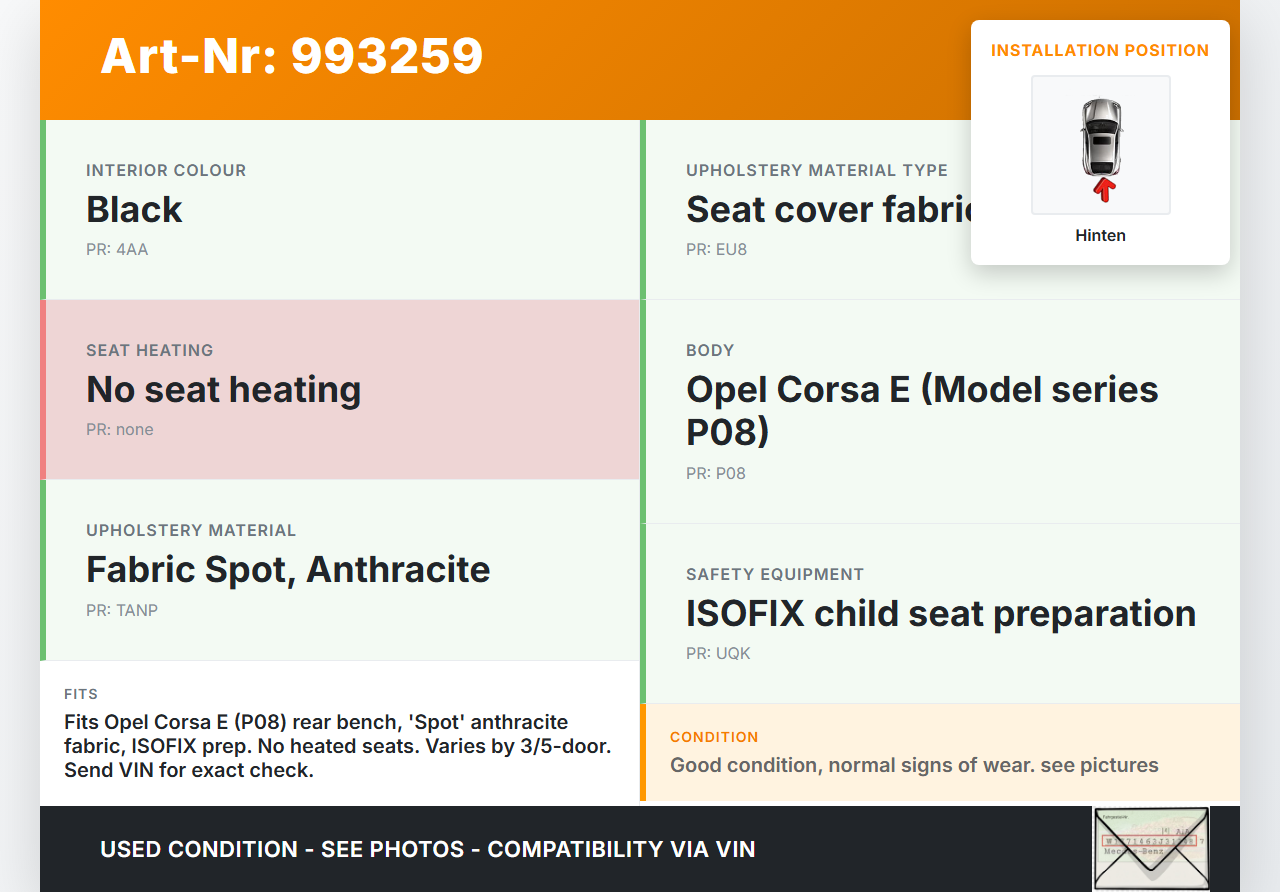Click the PR: 4AA code
Image resolution: width=1280 pixels, height=892 pixels.
coord(117,250)
